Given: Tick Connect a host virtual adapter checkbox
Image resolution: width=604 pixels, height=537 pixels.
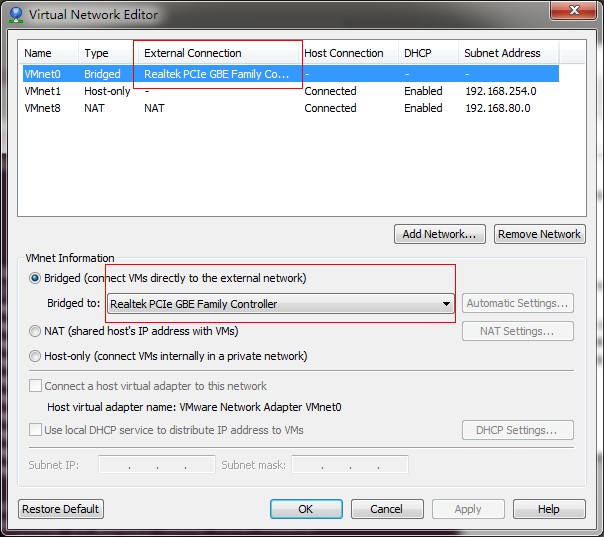Looking at the screenshot, I should click(x=35, y=386).
